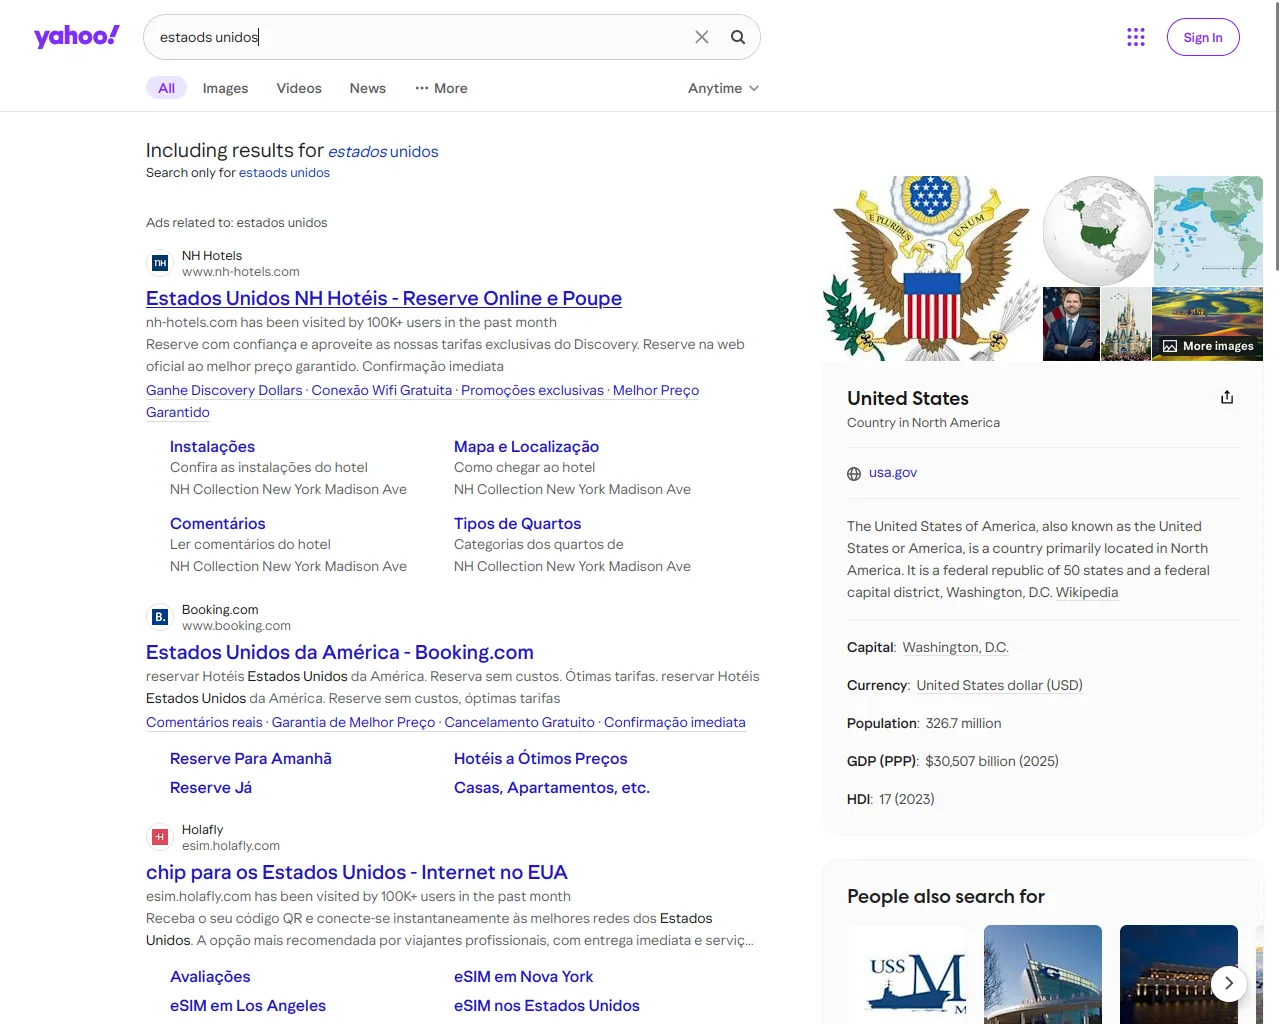Clear the search box text

pyautogui.click(x=702, y=37)
